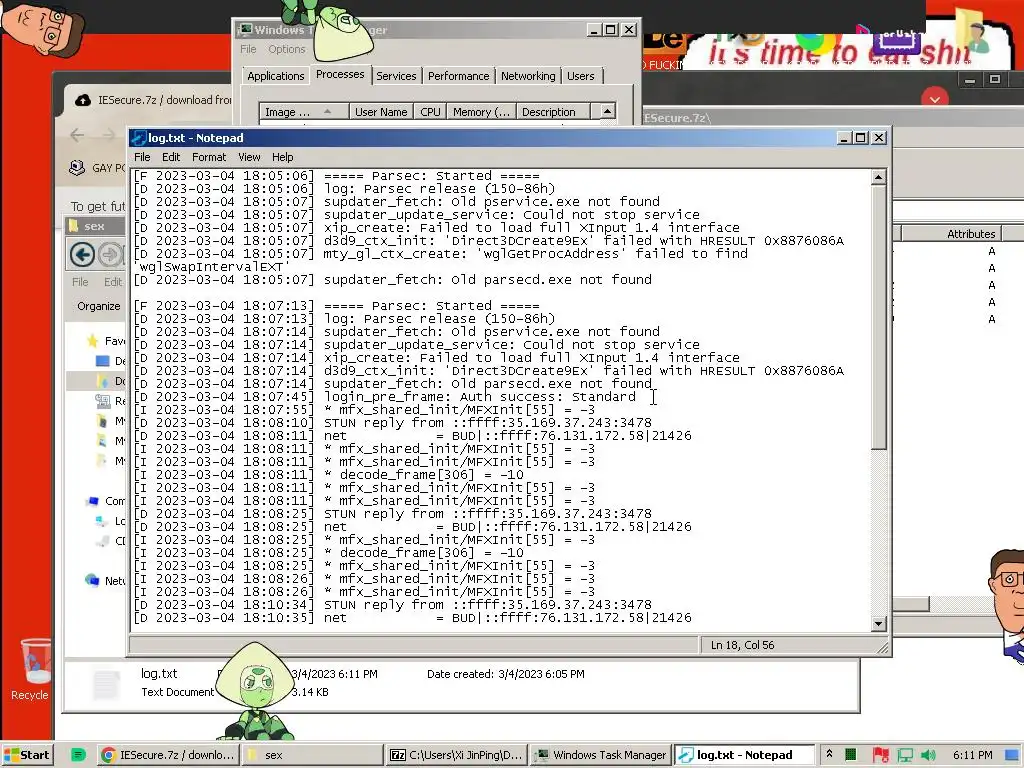1024x768 pixels.
Task: Switch to Networking tab in Task Manager
Action: coord(528,76)
